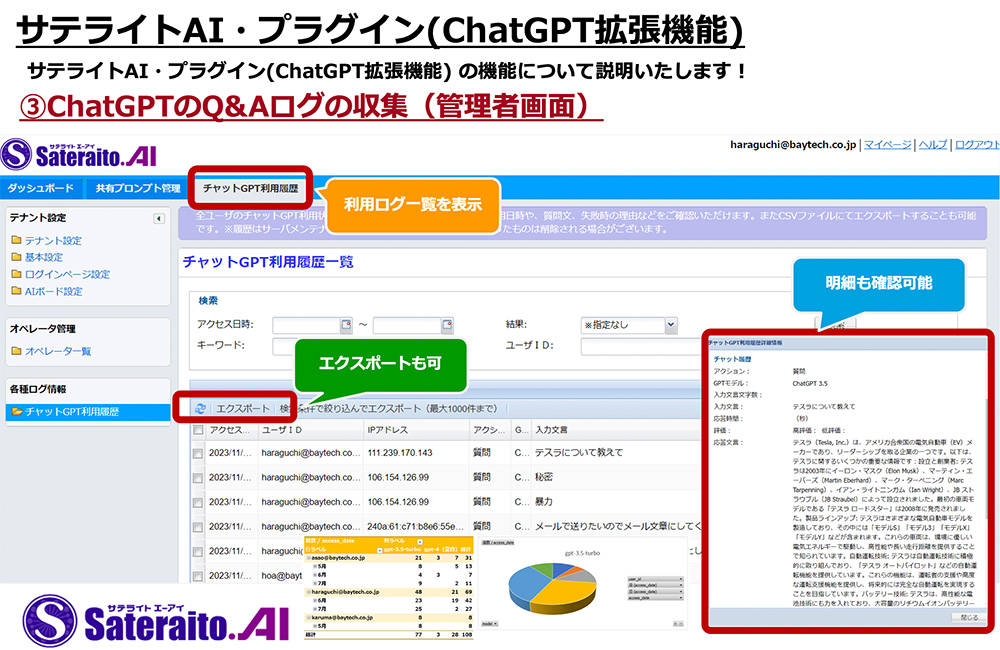Check the row with input 秘密

198,477
